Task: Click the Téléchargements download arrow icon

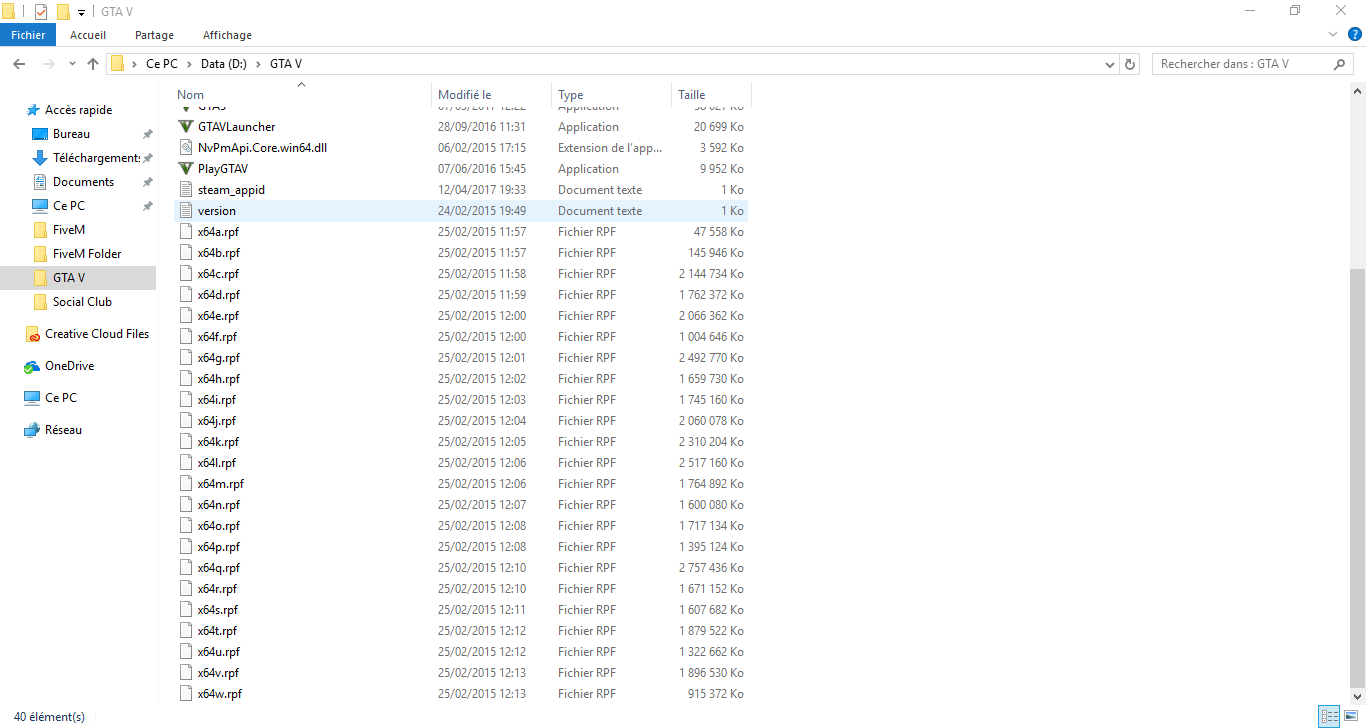Action: point(40,158)
